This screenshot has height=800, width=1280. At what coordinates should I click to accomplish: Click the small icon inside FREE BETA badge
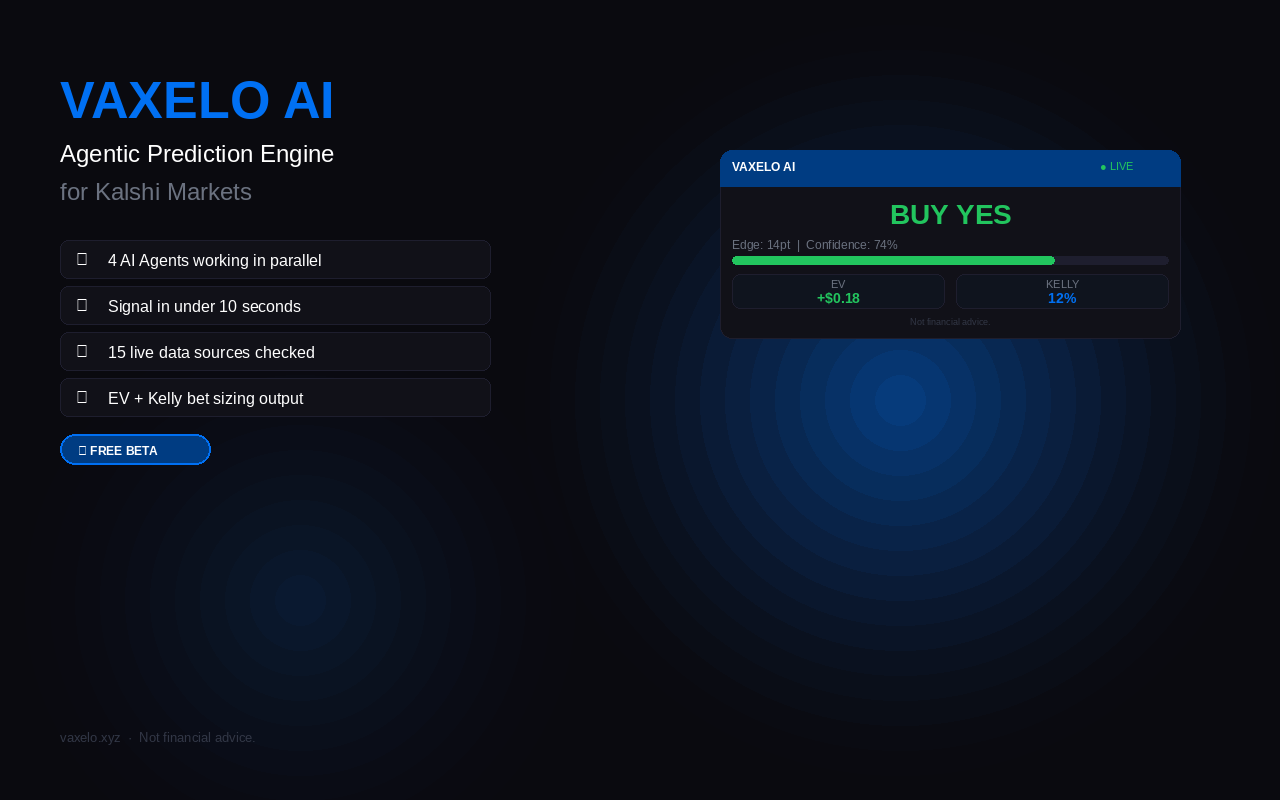point(82,451)
